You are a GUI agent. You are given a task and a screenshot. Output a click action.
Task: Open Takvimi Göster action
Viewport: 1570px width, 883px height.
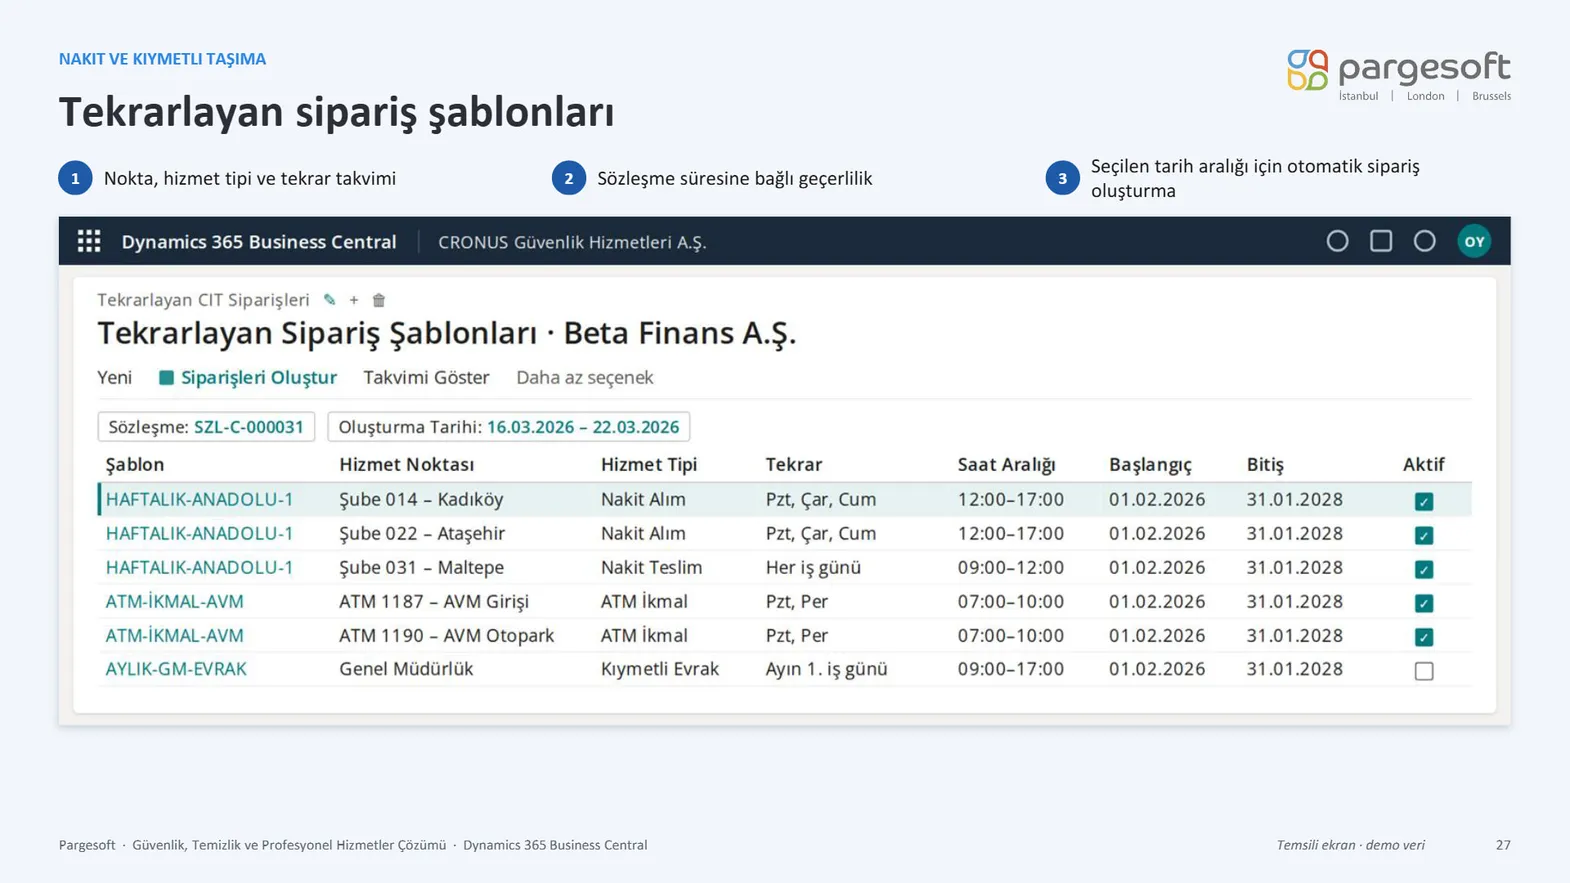(x=426, y=377)
